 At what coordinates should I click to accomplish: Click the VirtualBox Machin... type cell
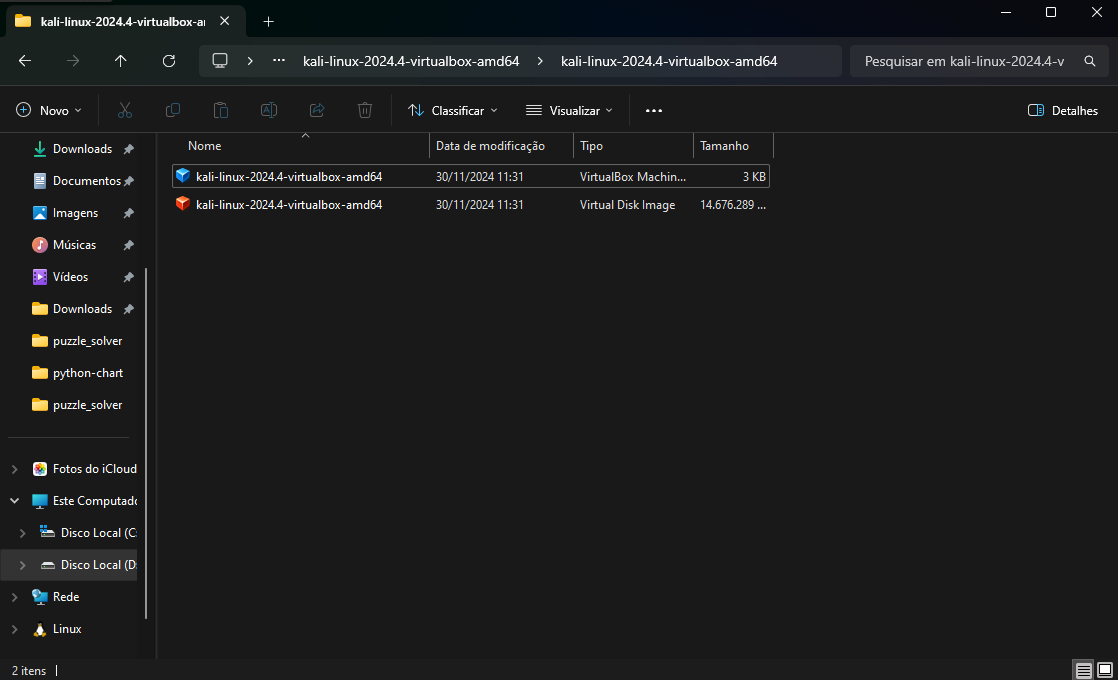tap(632, 177)
